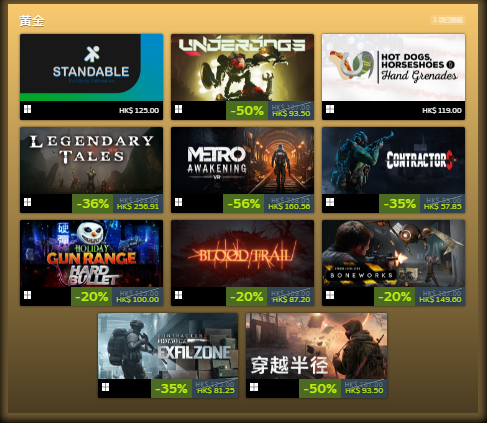
Task: Click the HK$ 57.85 Contractors price
Action: (443, 207)
